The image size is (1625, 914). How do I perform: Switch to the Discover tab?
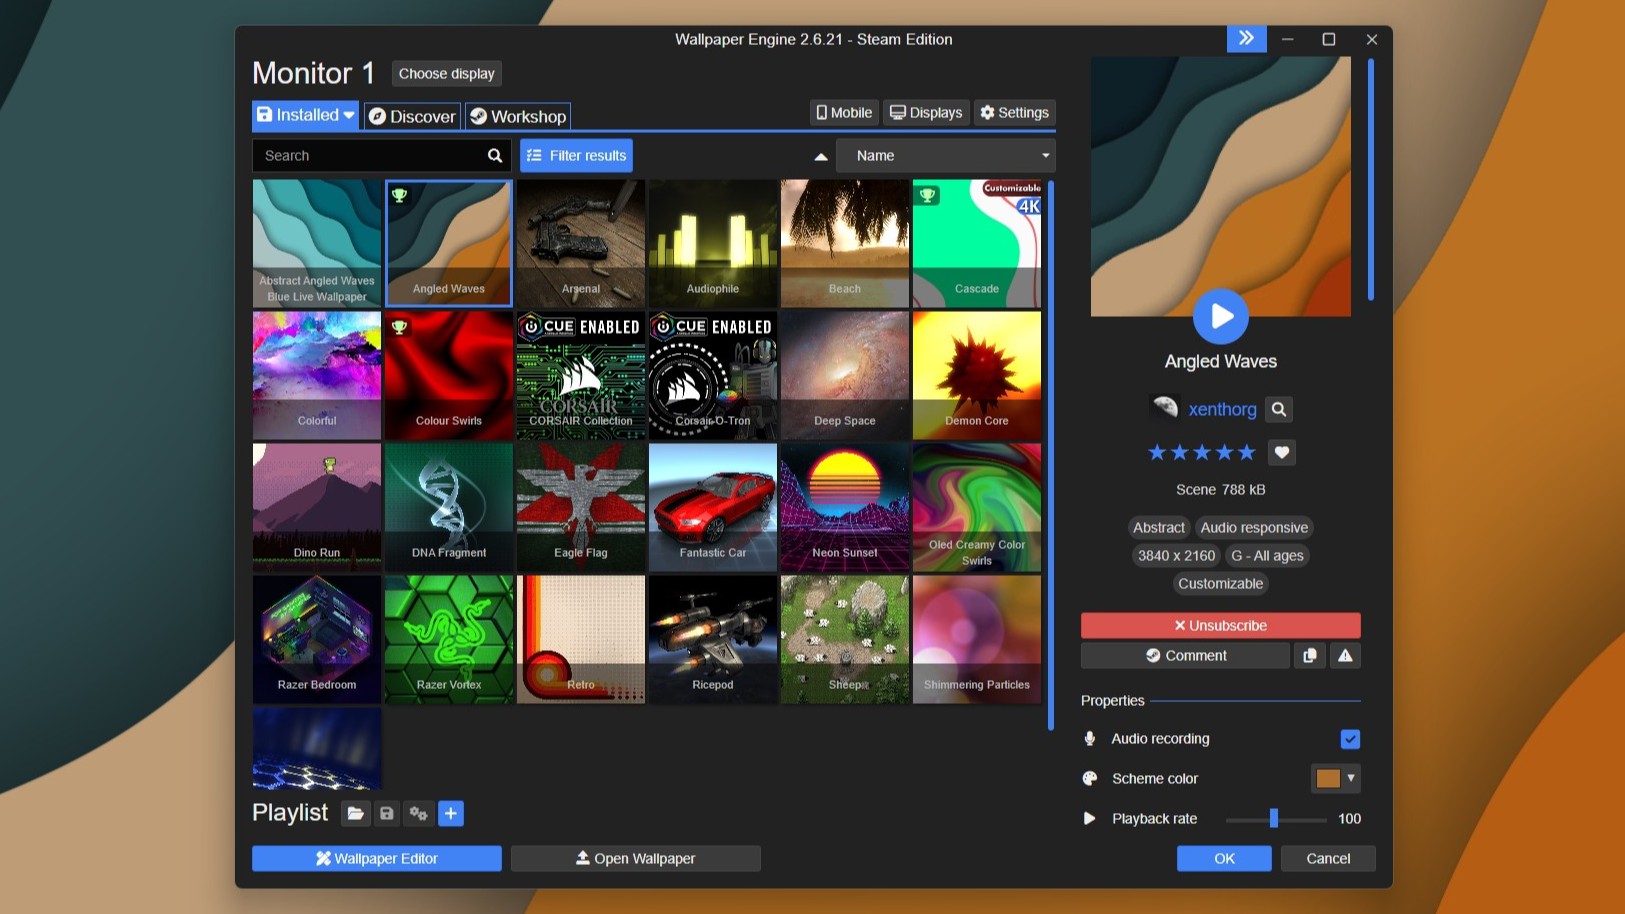click(412, 117)
